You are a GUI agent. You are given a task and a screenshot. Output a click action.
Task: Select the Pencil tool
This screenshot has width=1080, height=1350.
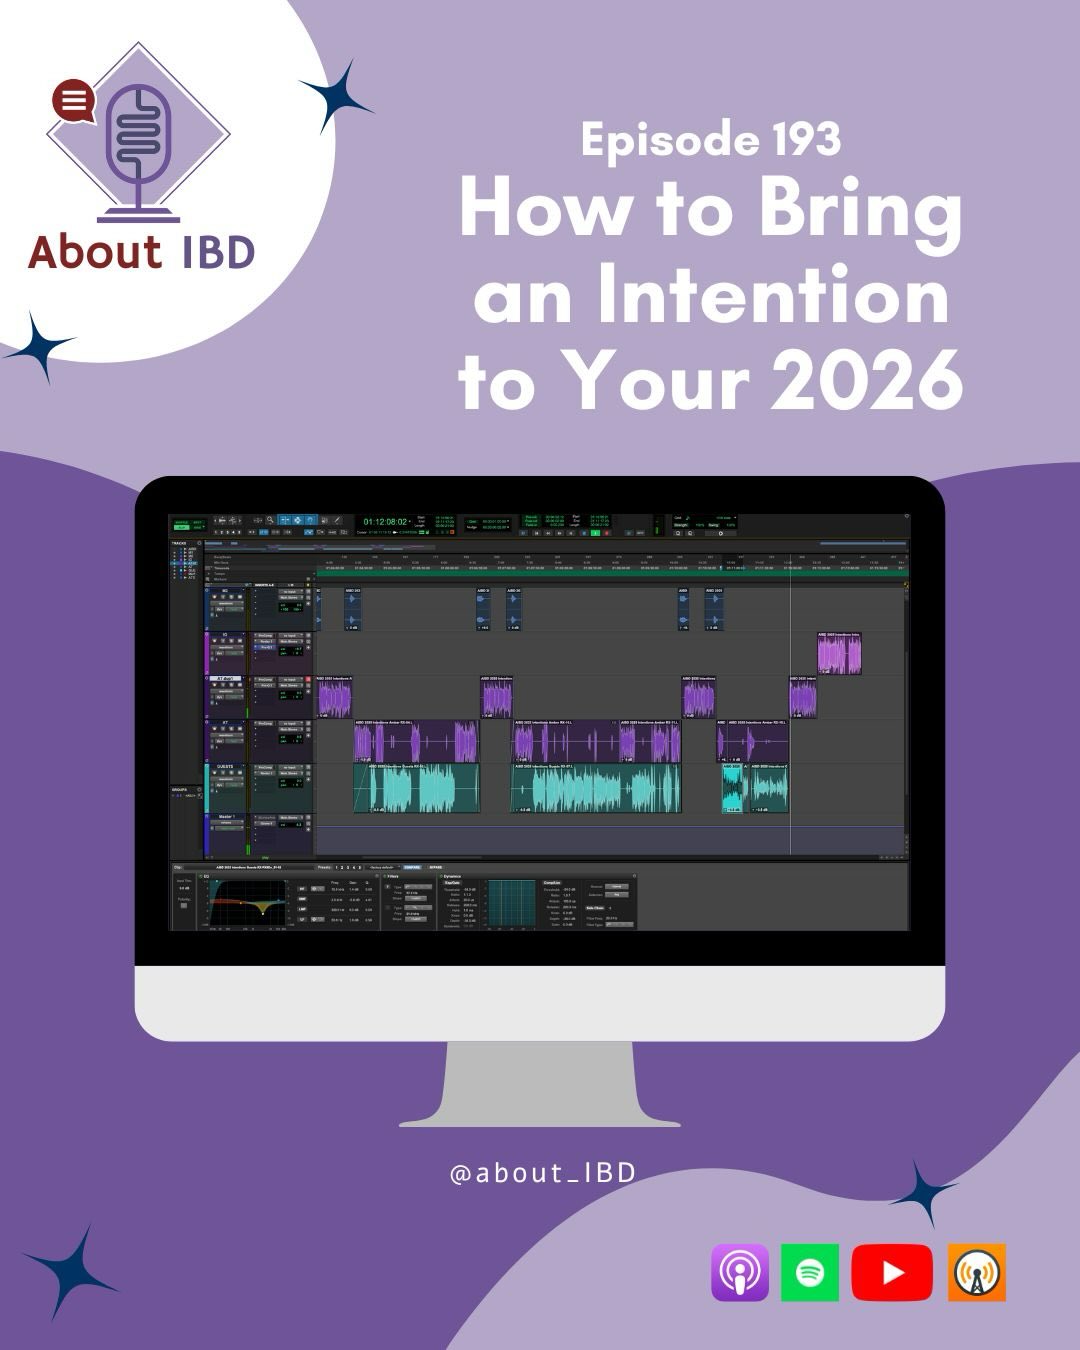pos(337,520)
